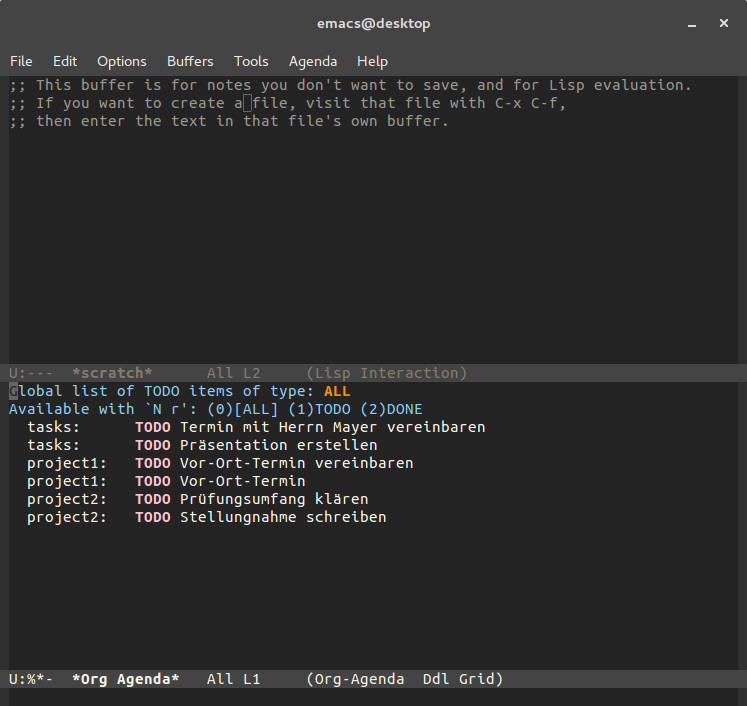
Task: Open the Edit menu
Action: [65, 61]
